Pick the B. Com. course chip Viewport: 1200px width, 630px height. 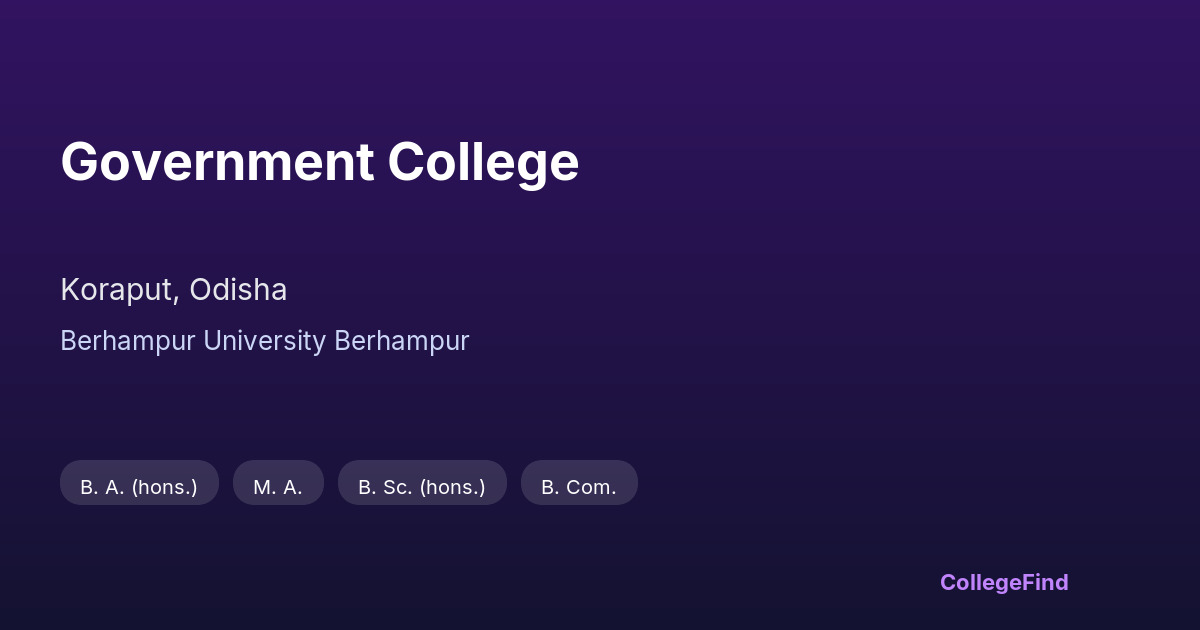click(x=579, y=487)
